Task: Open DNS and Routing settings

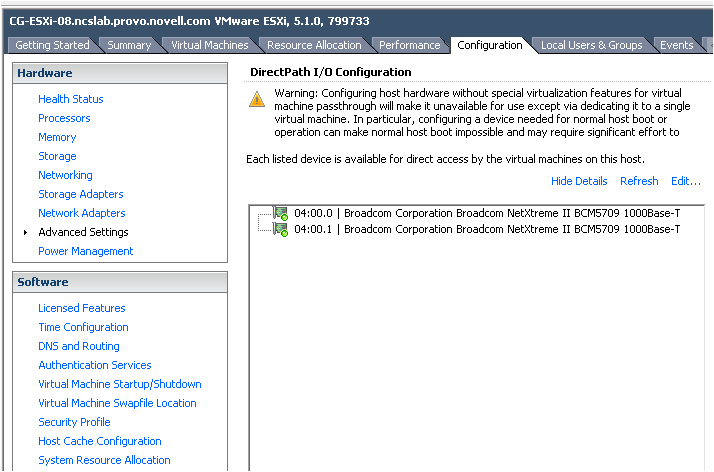Action: [79, 346]
